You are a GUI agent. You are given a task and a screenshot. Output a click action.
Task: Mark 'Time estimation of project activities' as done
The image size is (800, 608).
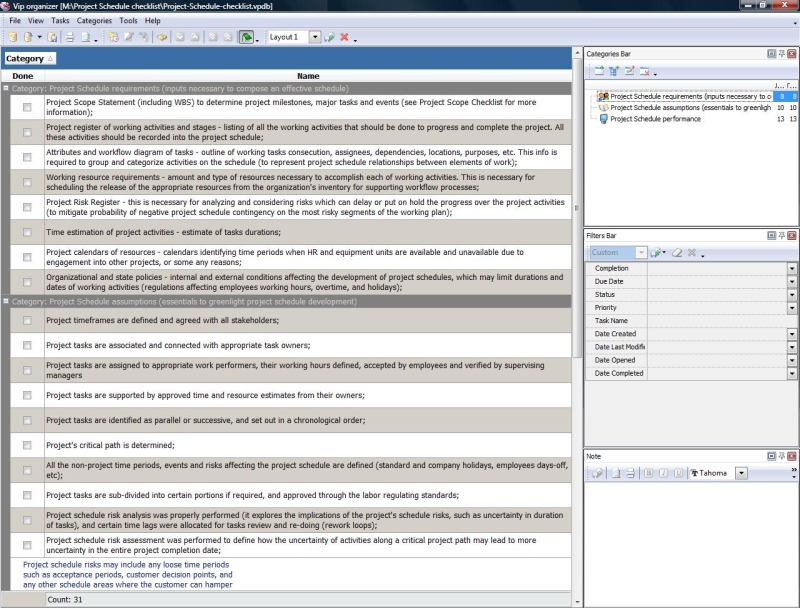point(27,232)
